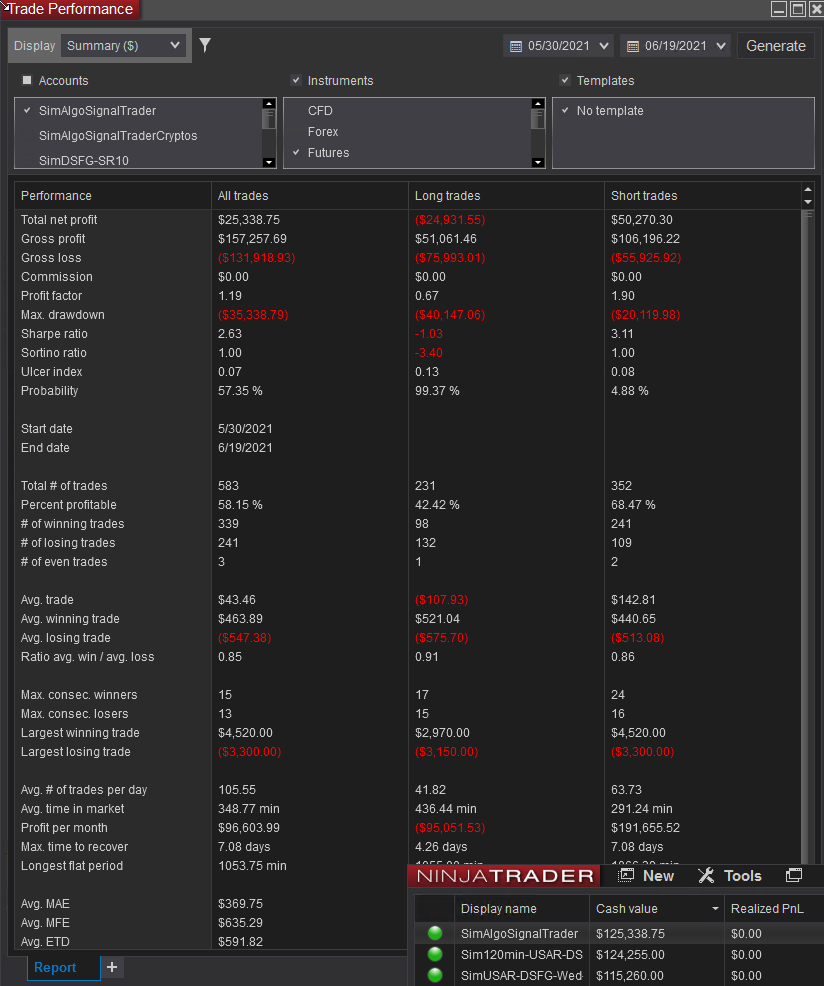Toggle the Accounts select-all checkbox
This screenshot has height=986, width=824.
[27, 80]
